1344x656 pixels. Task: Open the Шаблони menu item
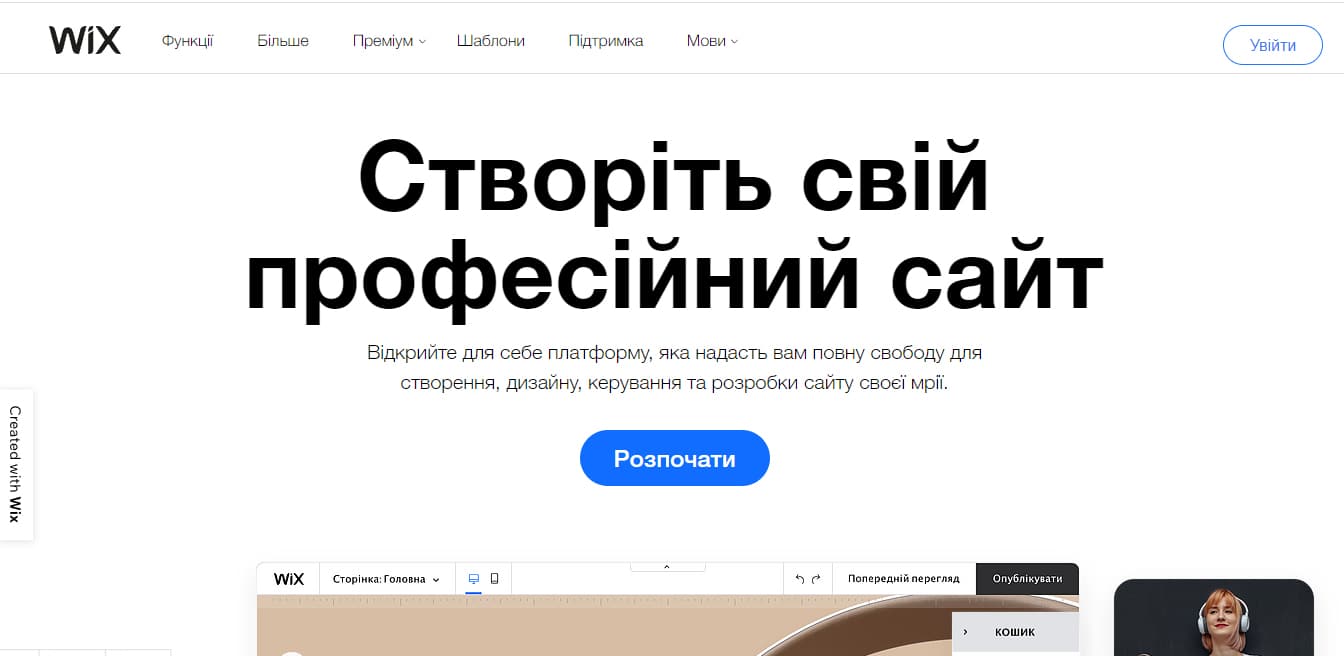click(x=491, y=41)
